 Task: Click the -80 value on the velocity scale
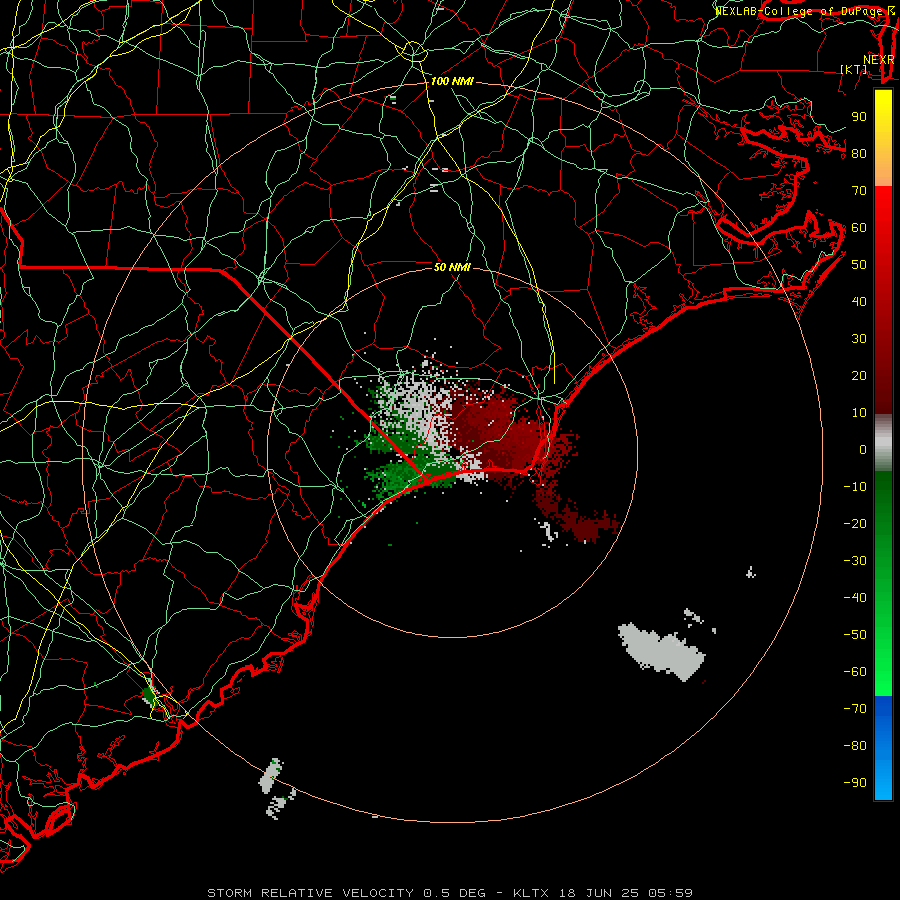click(x=855, y=746)
